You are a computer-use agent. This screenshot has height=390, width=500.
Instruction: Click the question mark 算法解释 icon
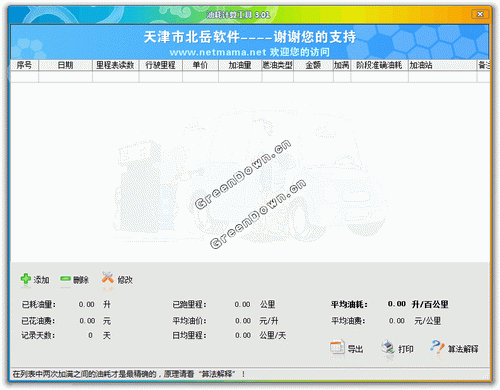pos(437,347)
